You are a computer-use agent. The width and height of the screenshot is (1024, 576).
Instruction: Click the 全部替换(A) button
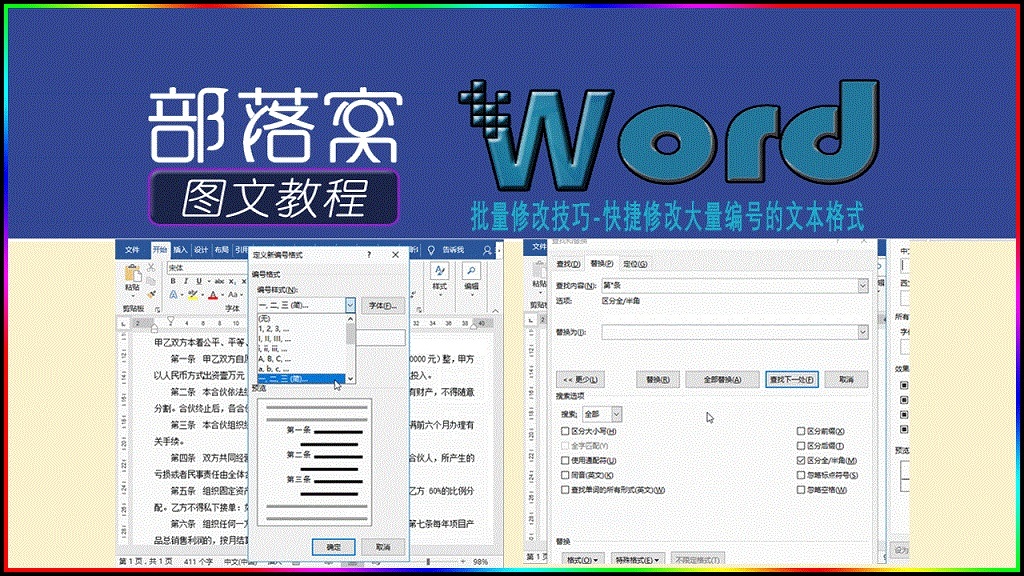[722, 379]
